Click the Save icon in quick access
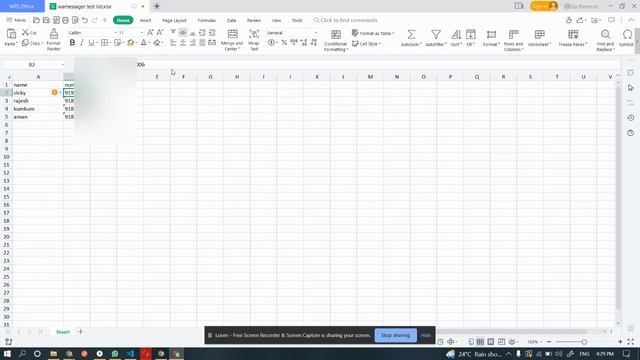Viewport: 640px width, 360px height. (46, 20)
